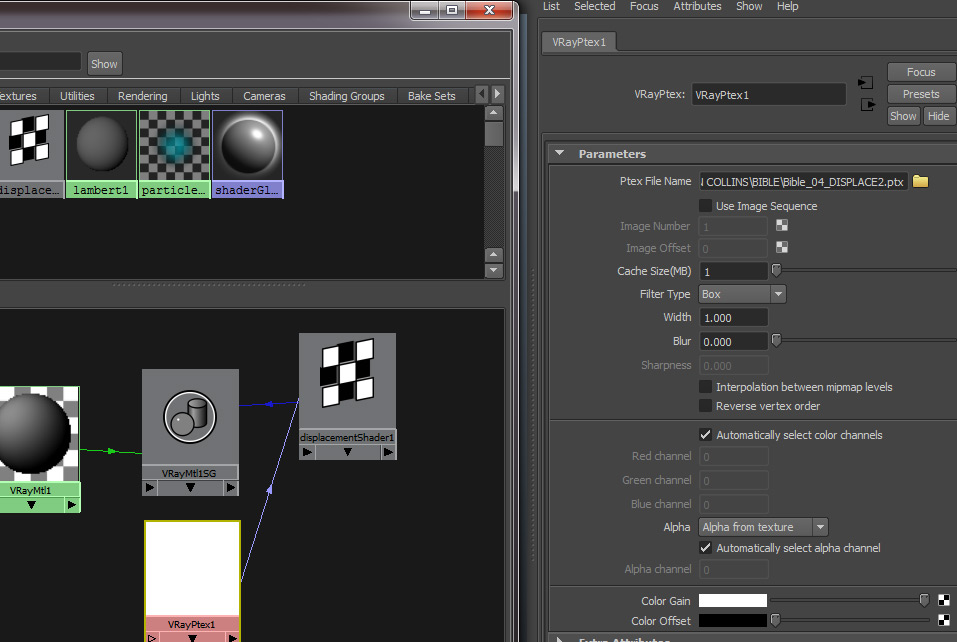Click the Hide button in the Attribute Editor
Image resolution: width=957 pixels, height=642 pixels.
point(938,115)
